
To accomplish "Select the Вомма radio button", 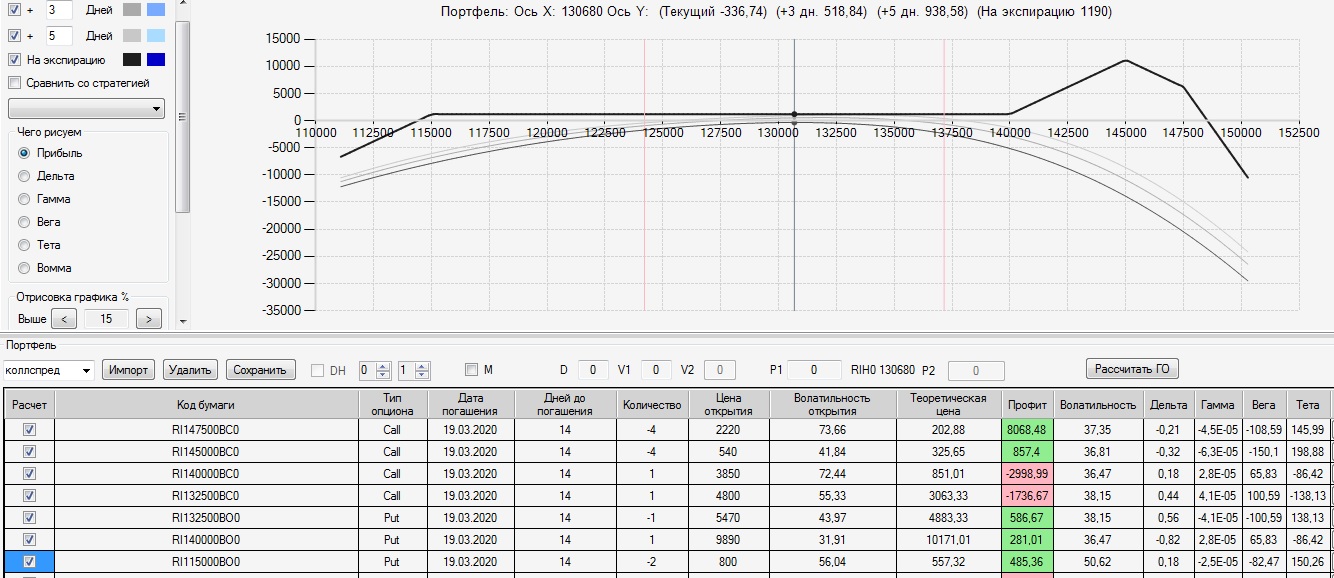I will 25,268.
